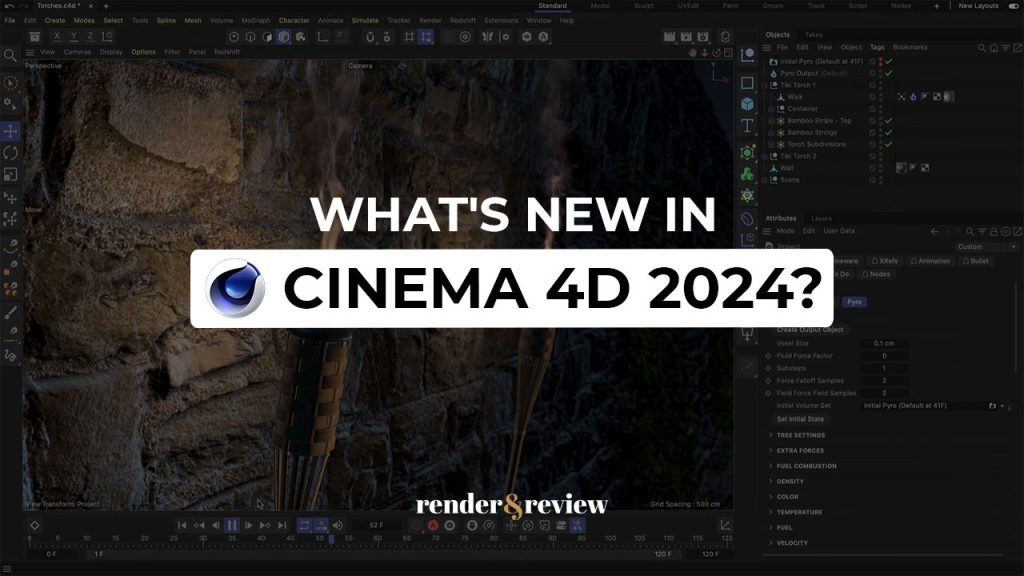Click the red Record Active Objects icon

click(433, 525)
